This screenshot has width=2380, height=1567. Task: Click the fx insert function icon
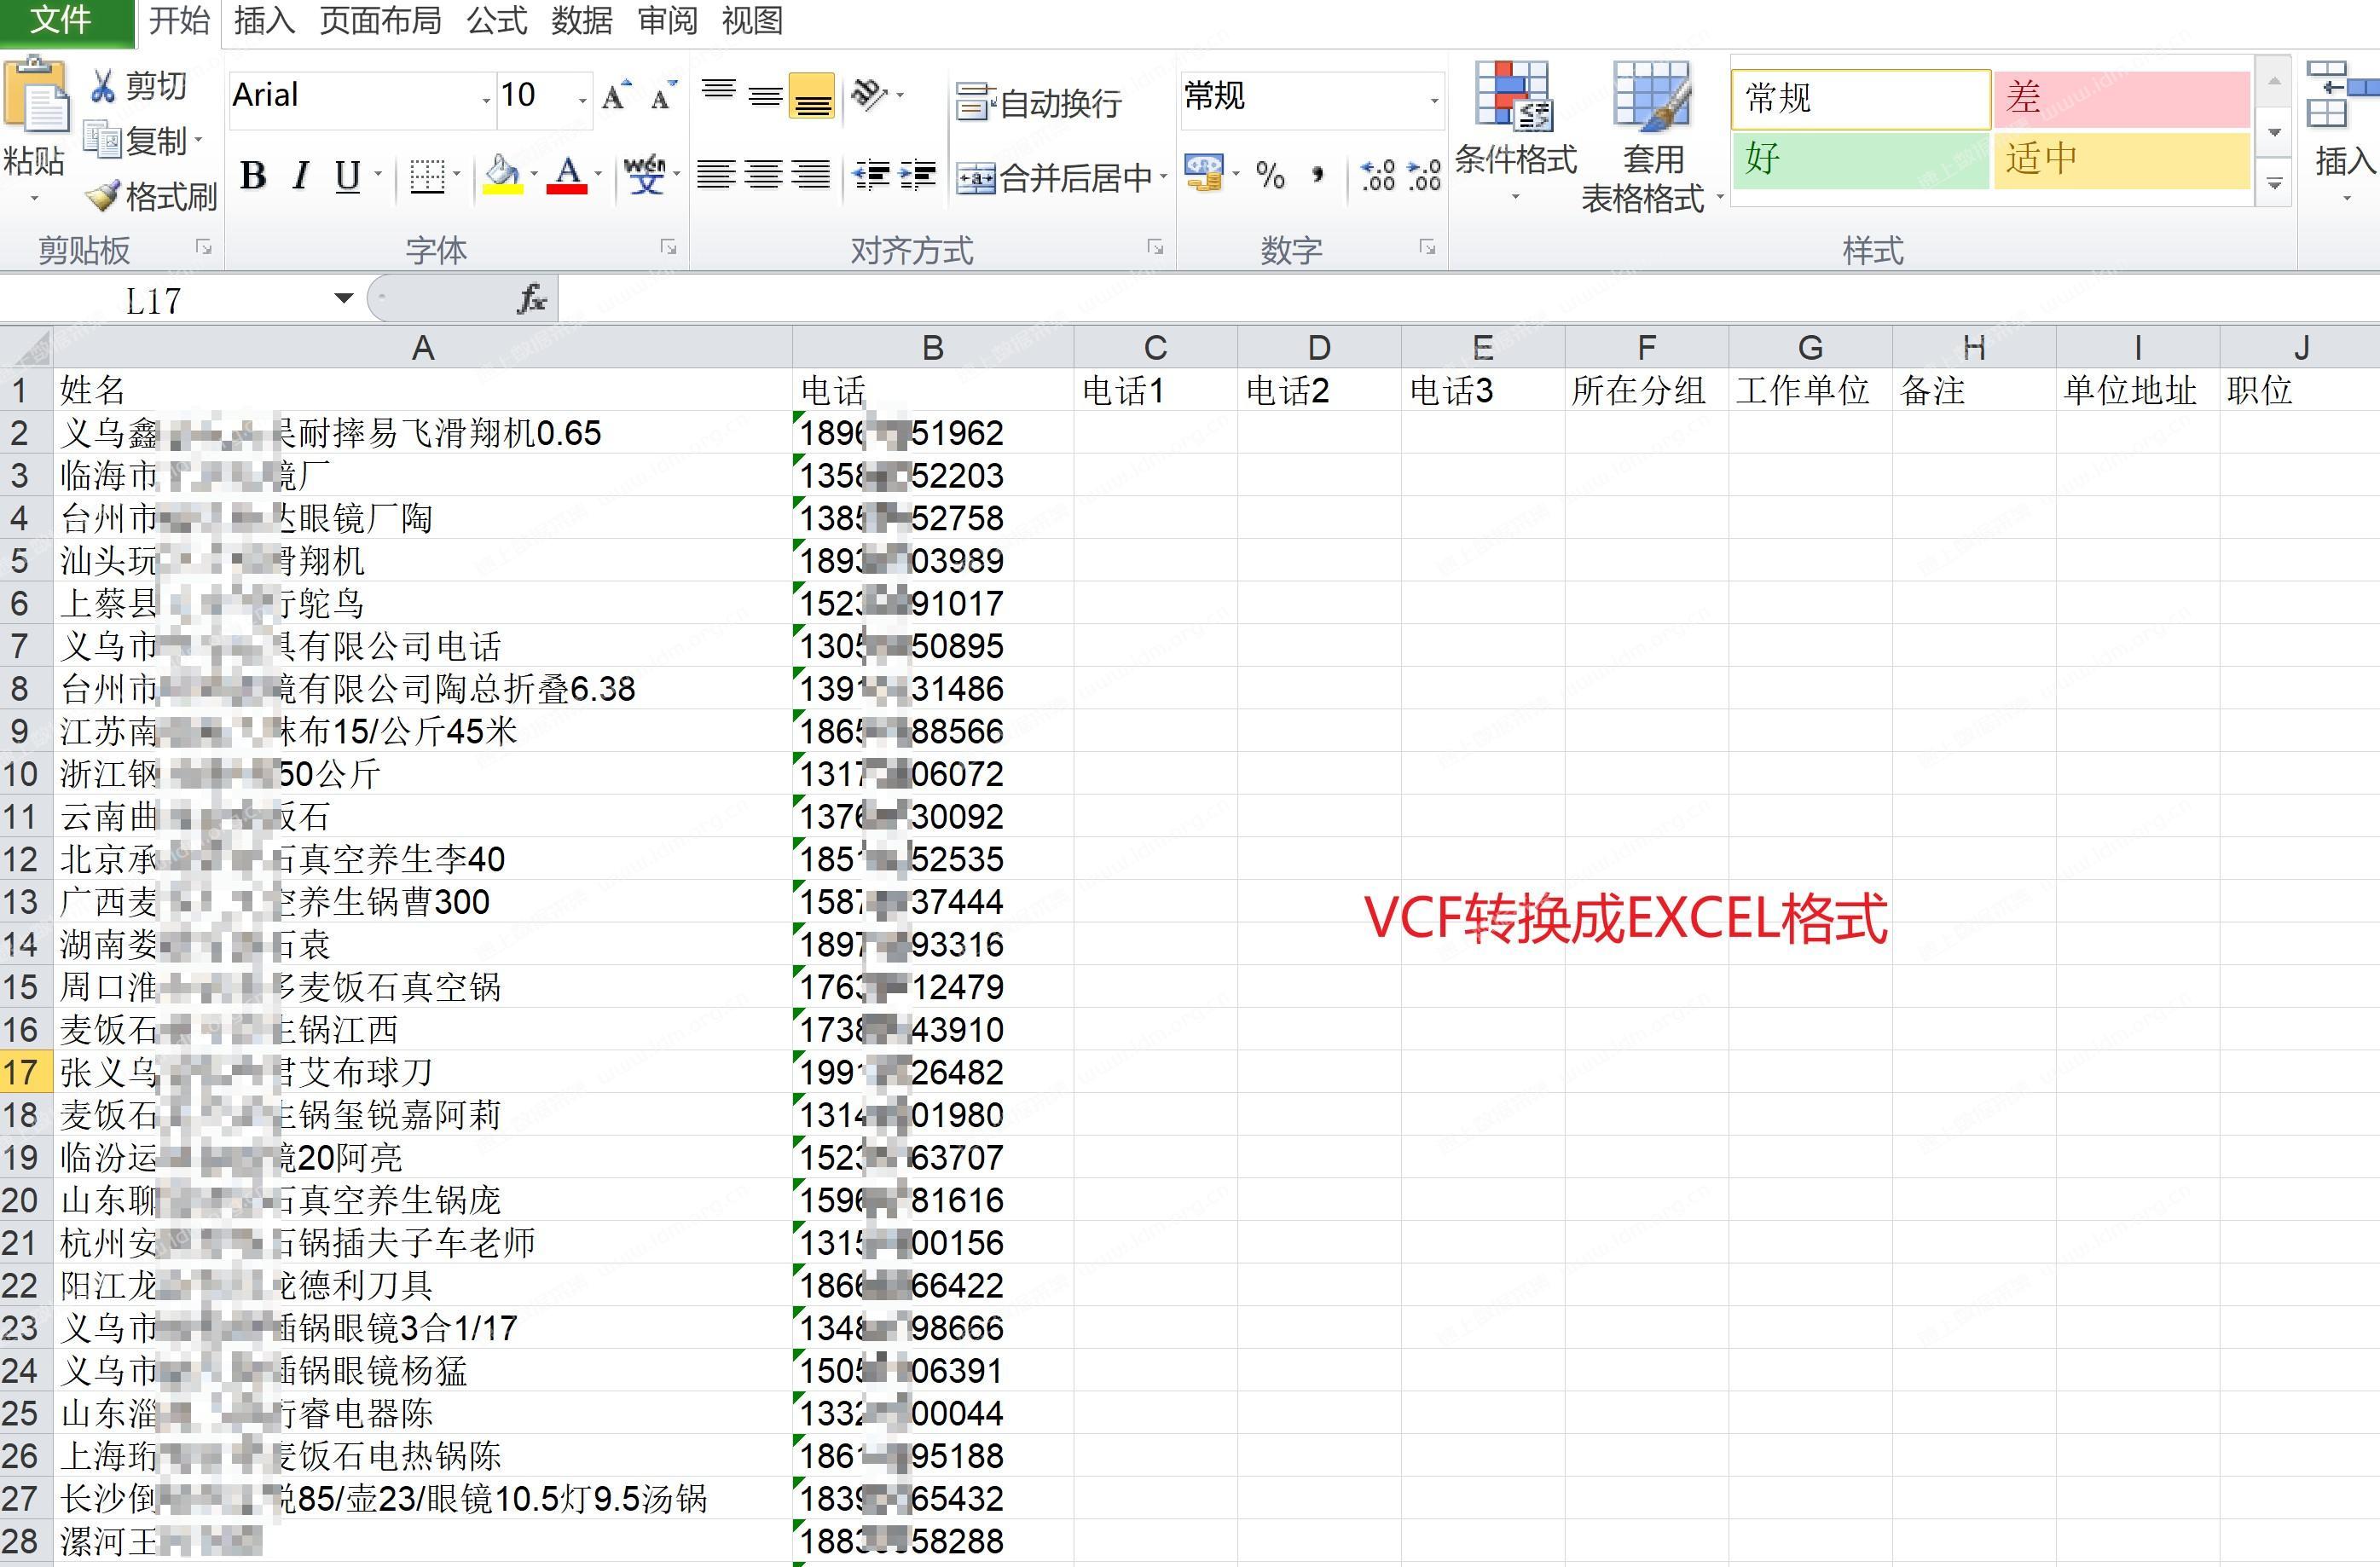coord(531,298)
